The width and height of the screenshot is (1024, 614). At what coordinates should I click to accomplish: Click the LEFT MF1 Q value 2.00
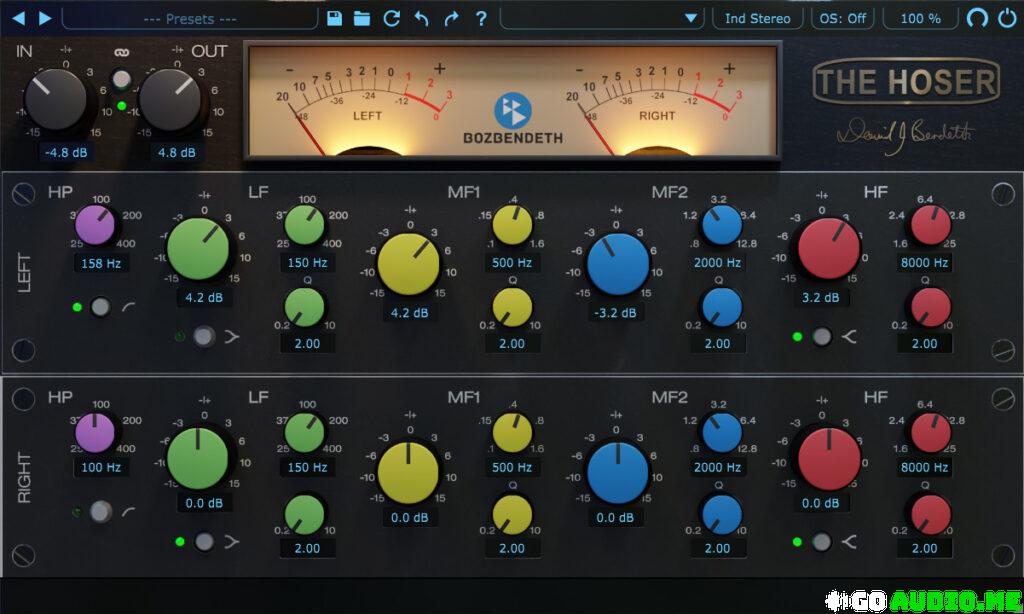point(512,343)
